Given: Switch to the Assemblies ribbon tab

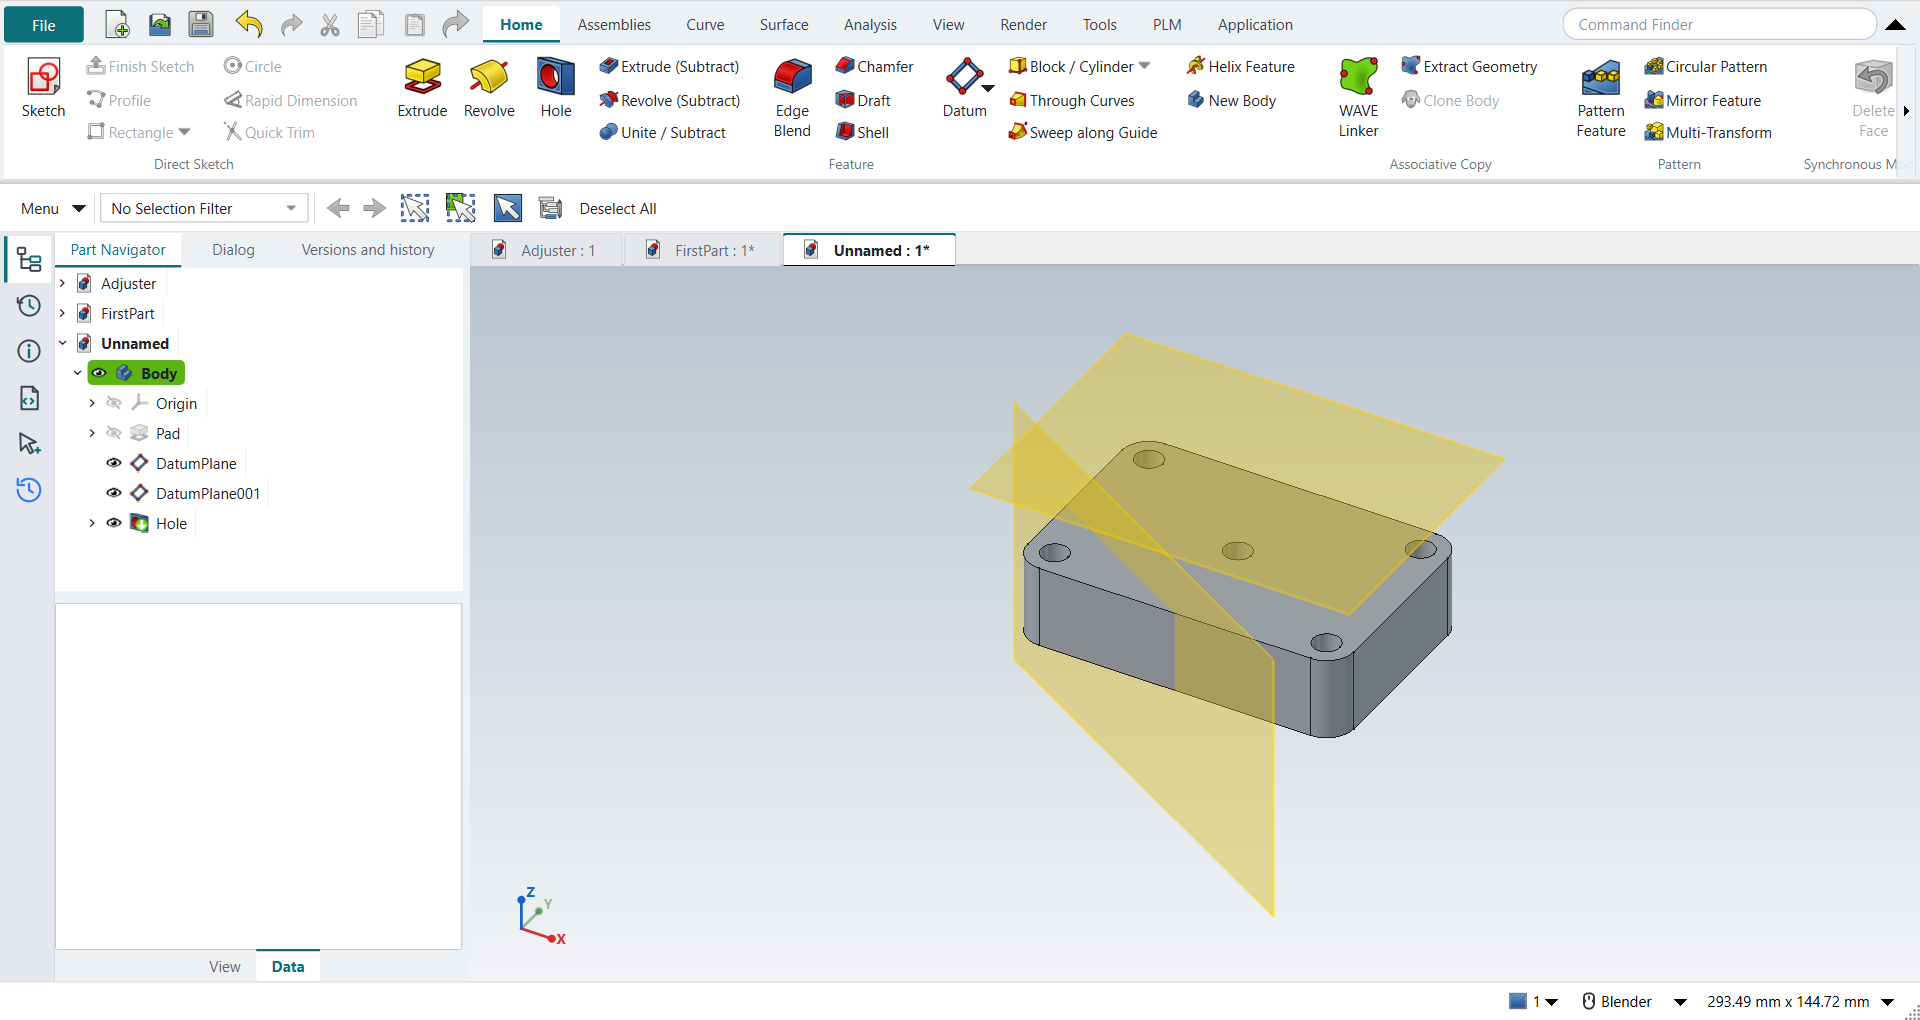Looking at the screenshot, I should click(x=614, y=25).
